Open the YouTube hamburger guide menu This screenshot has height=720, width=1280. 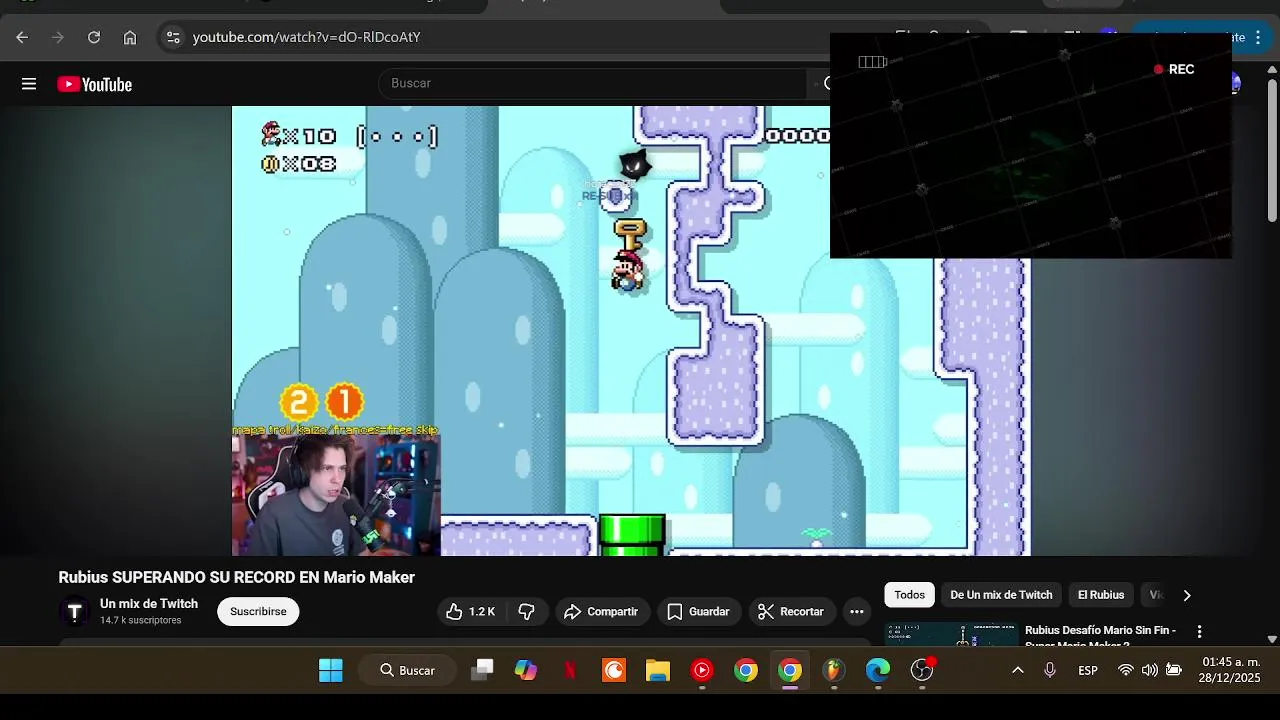pyautogui.click(x=29, y=84)
